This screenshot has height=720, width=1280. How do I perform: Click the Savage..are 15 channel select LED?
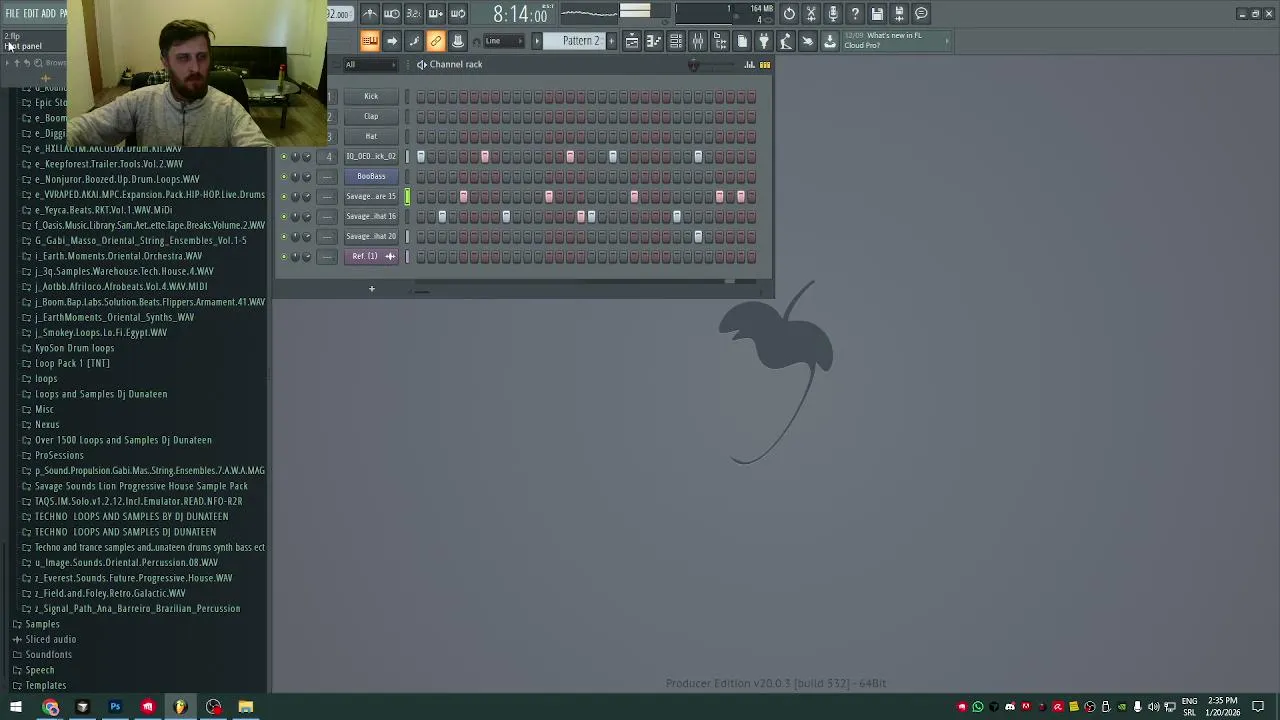click(x=407, y=197)
